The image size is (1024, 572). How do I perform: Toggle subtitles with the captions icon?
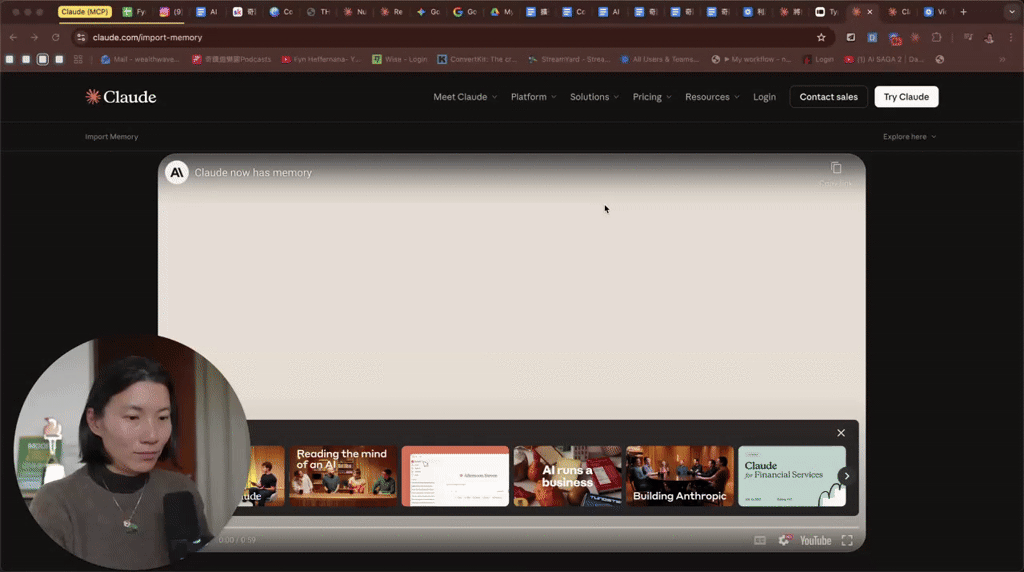[760, 540]
